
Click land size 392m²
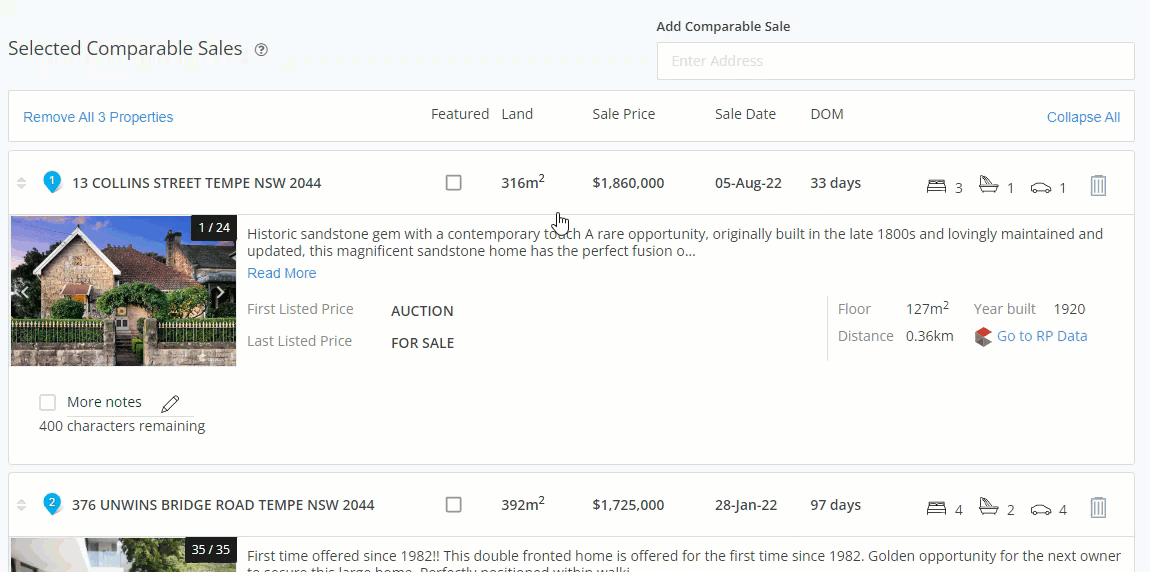tap(523, 504)
